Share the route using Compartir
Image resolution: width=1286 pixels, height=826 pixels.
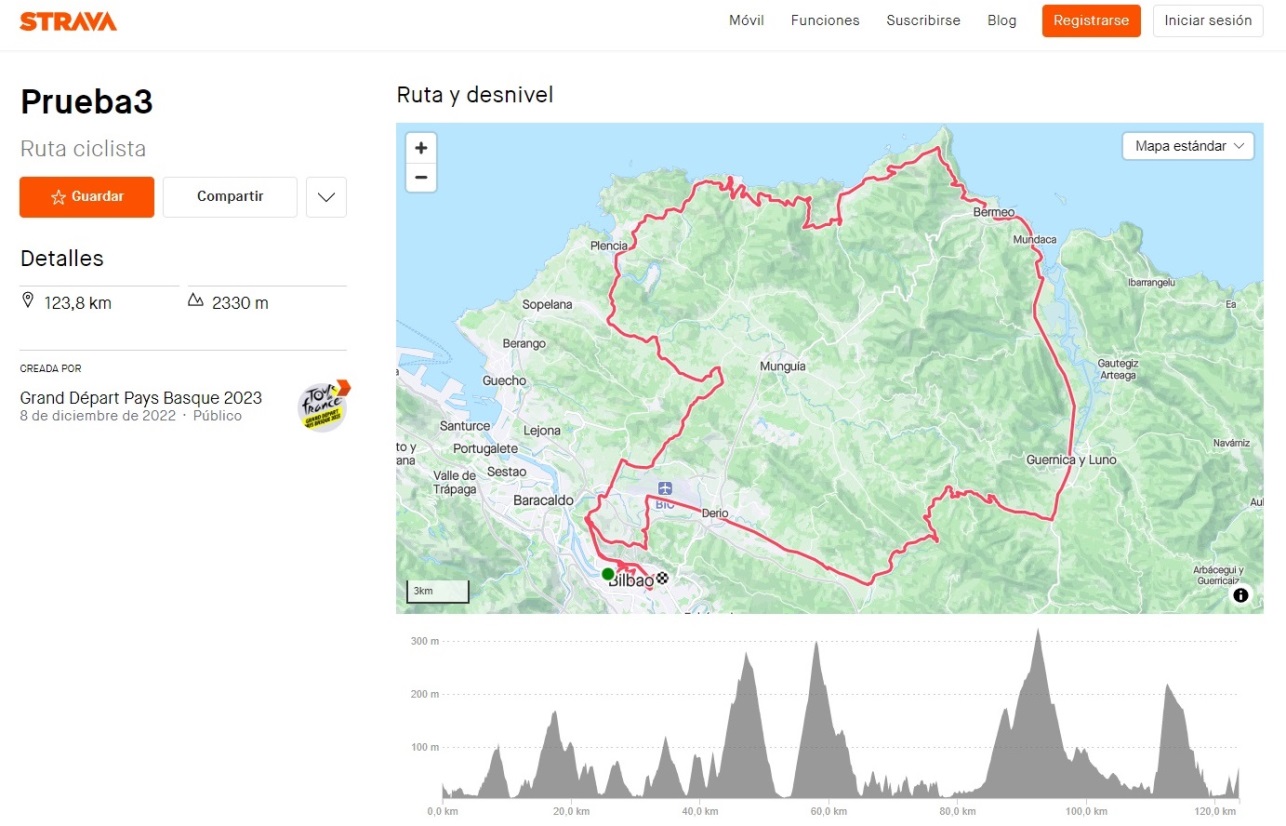click(x=230, y=197)
